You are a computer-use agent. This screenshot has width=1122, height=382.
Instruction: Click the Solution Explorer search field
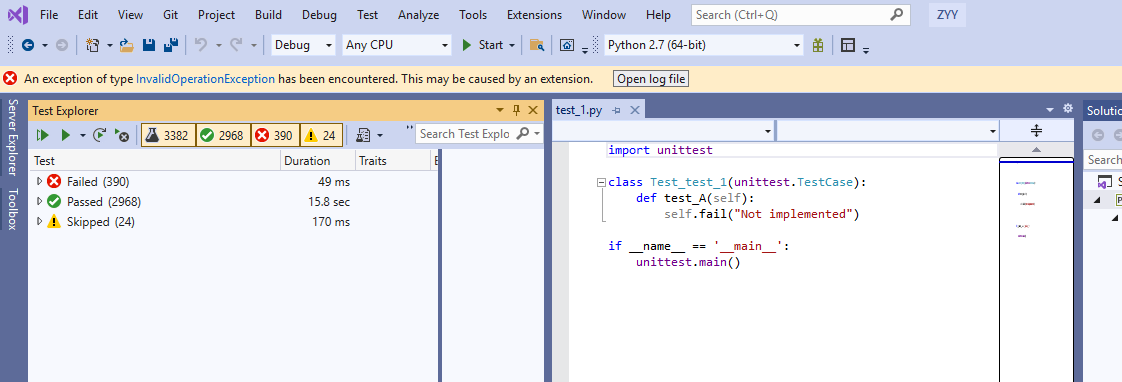click(1103, 159)
